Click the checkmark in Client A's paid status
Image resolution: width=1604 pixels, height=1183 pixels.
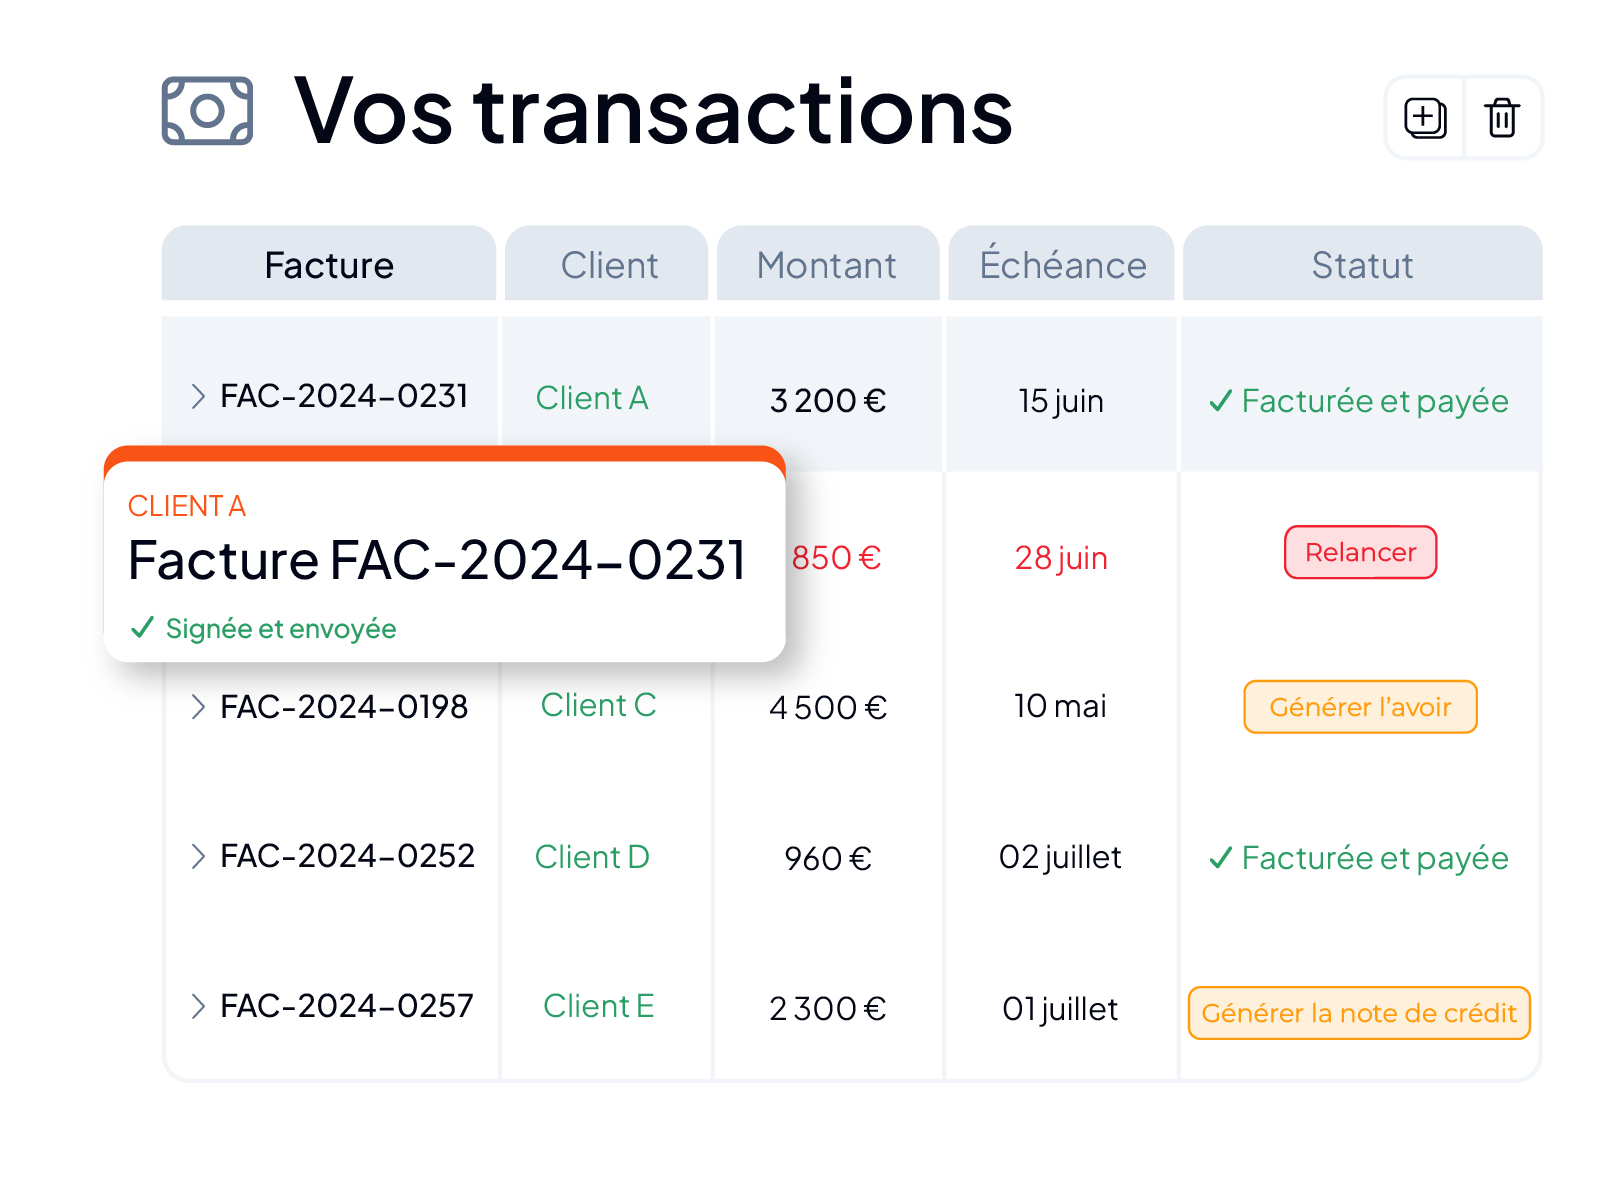pos(1220,401)
